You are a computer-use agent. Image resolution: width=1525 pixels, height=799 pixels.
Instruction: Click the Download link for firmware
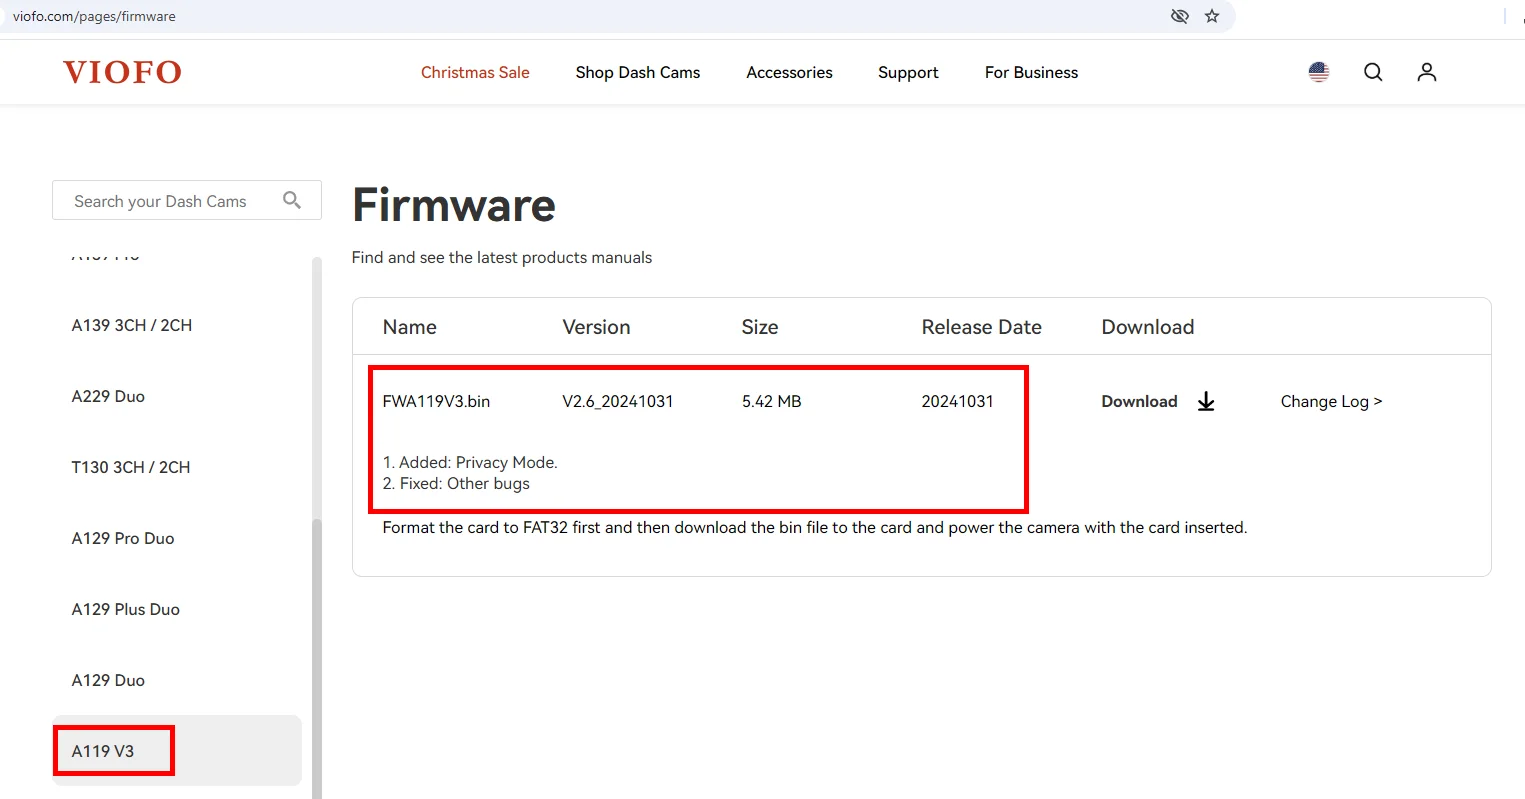[x=1139, y=401]
